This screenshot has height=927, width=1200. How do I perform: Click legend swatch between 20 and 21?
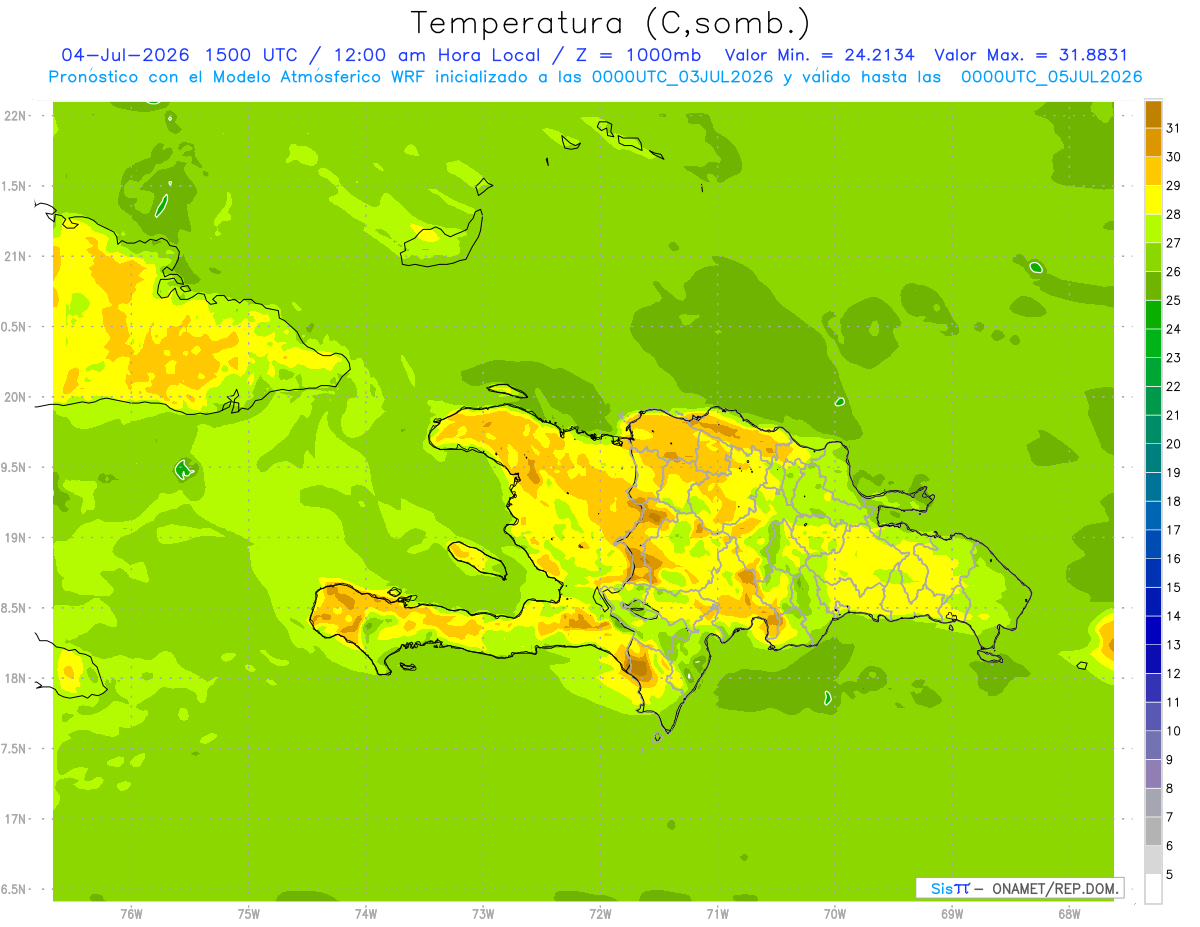[1153, 429]
